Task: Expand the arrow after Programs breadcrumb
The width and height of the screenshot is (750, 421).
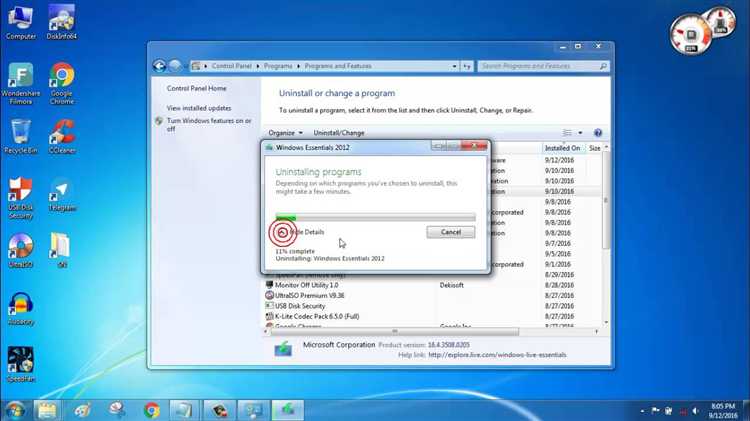Action: click(298, 66)
